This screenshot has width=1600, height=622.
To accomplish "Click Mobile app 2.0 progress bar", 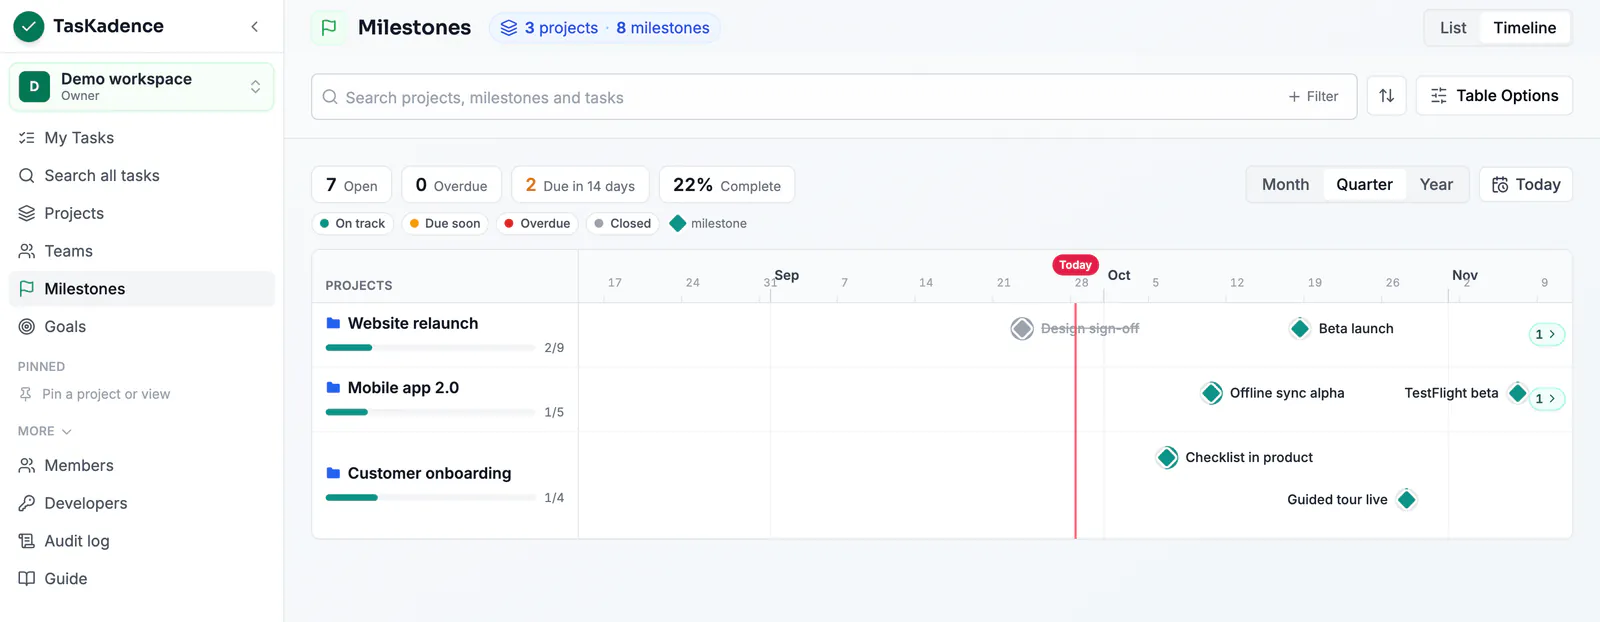I will point(430,412).
